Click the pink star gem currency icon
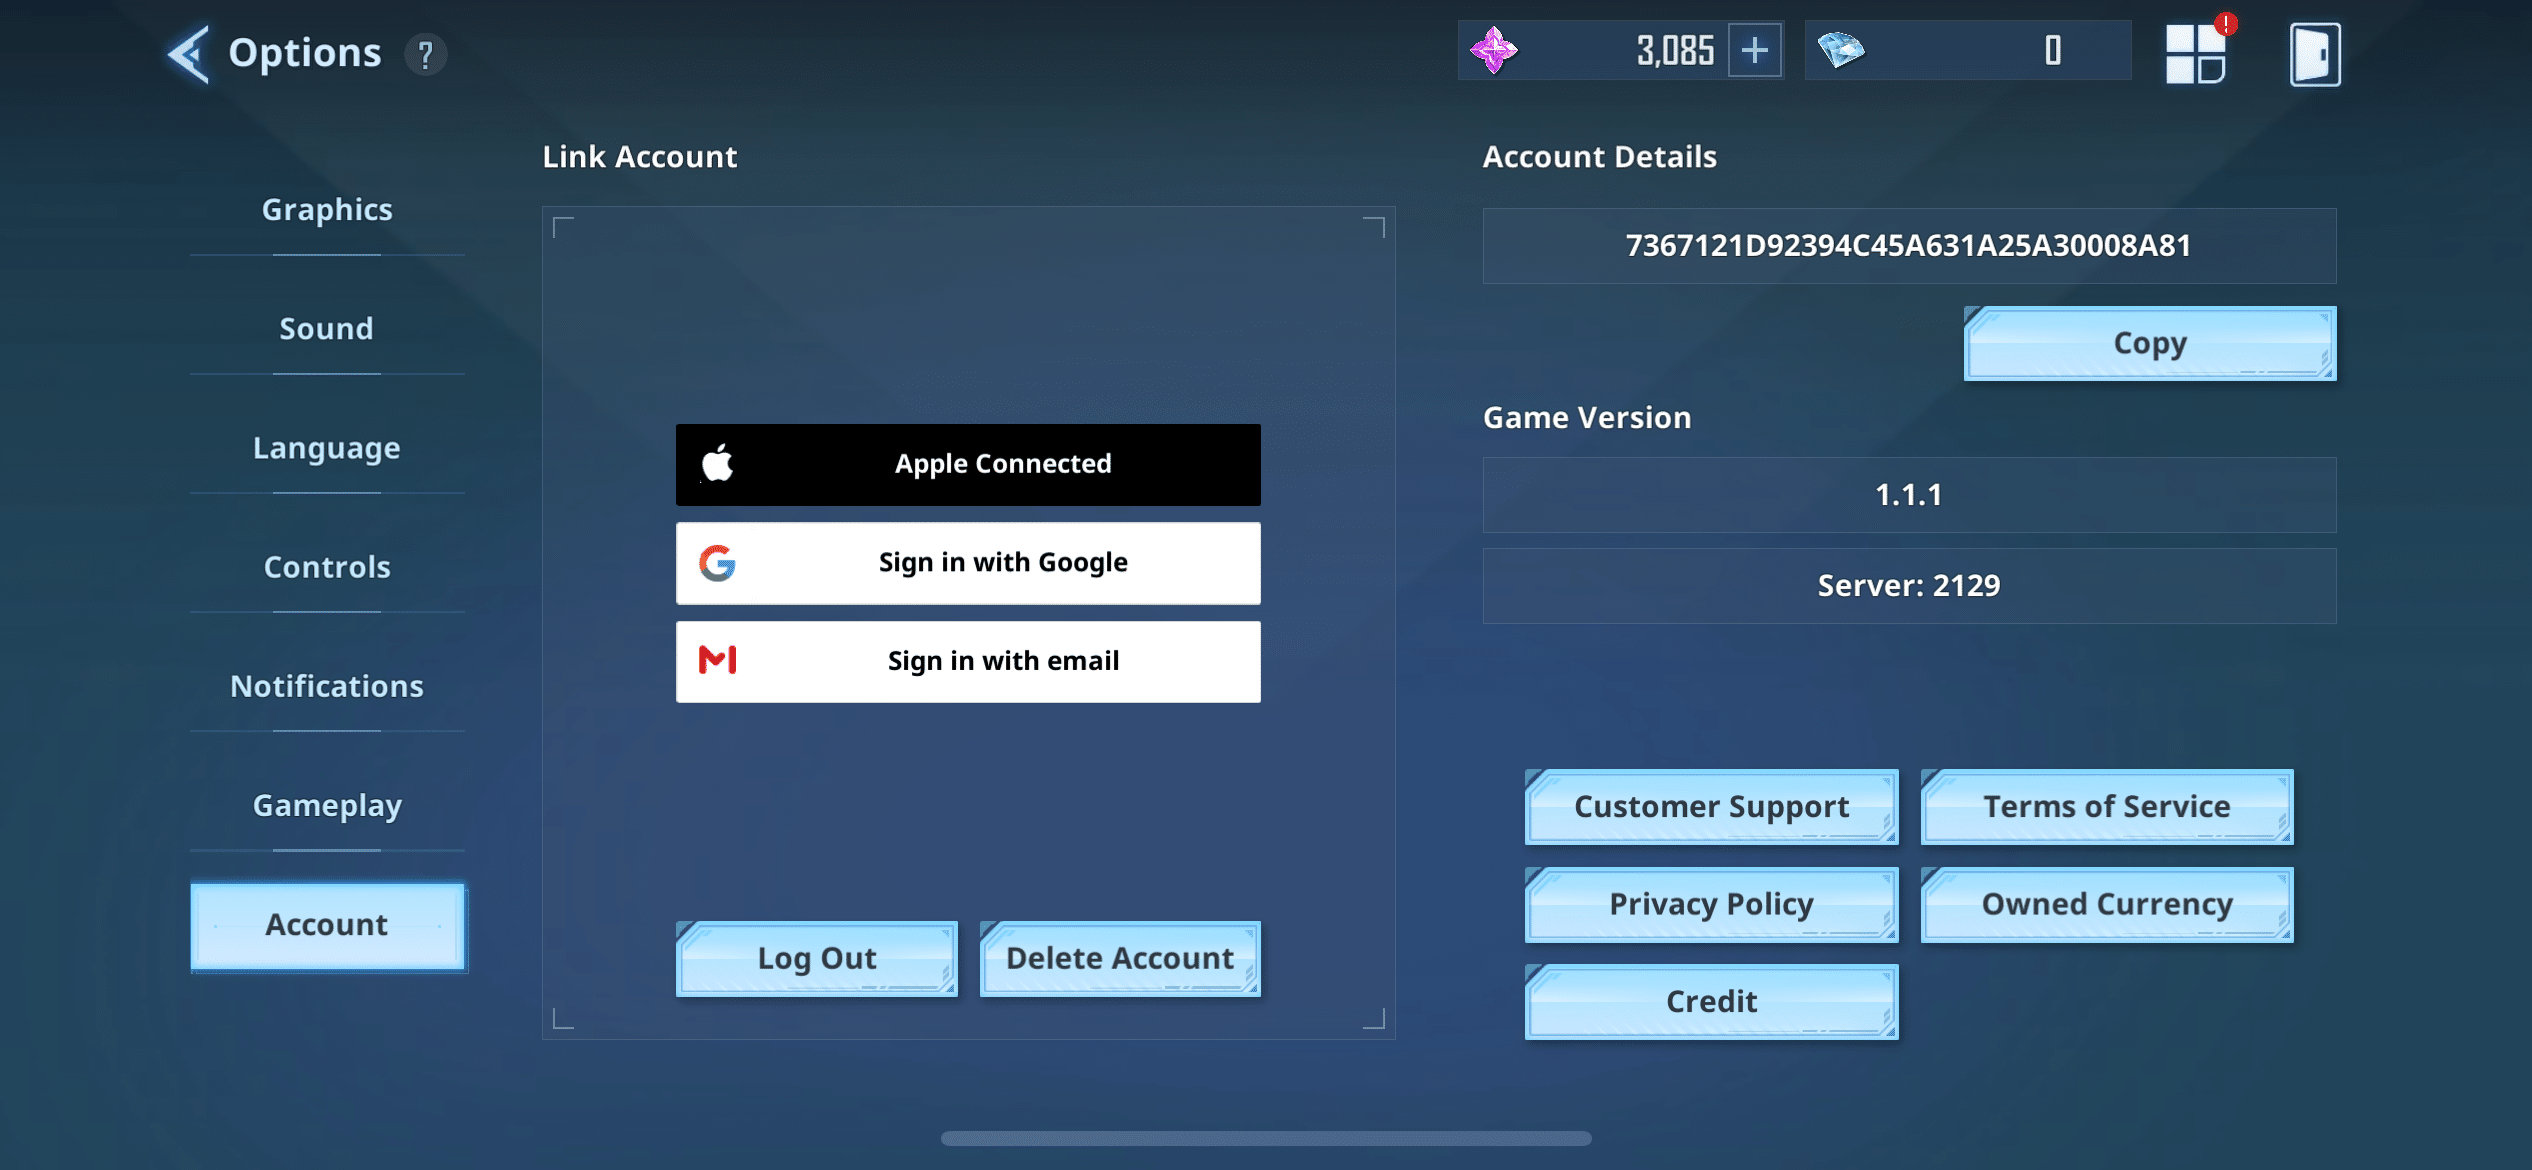The height and width of the screenshot is (1170, 2532). pyautogui.click(x=1493, y=51)
